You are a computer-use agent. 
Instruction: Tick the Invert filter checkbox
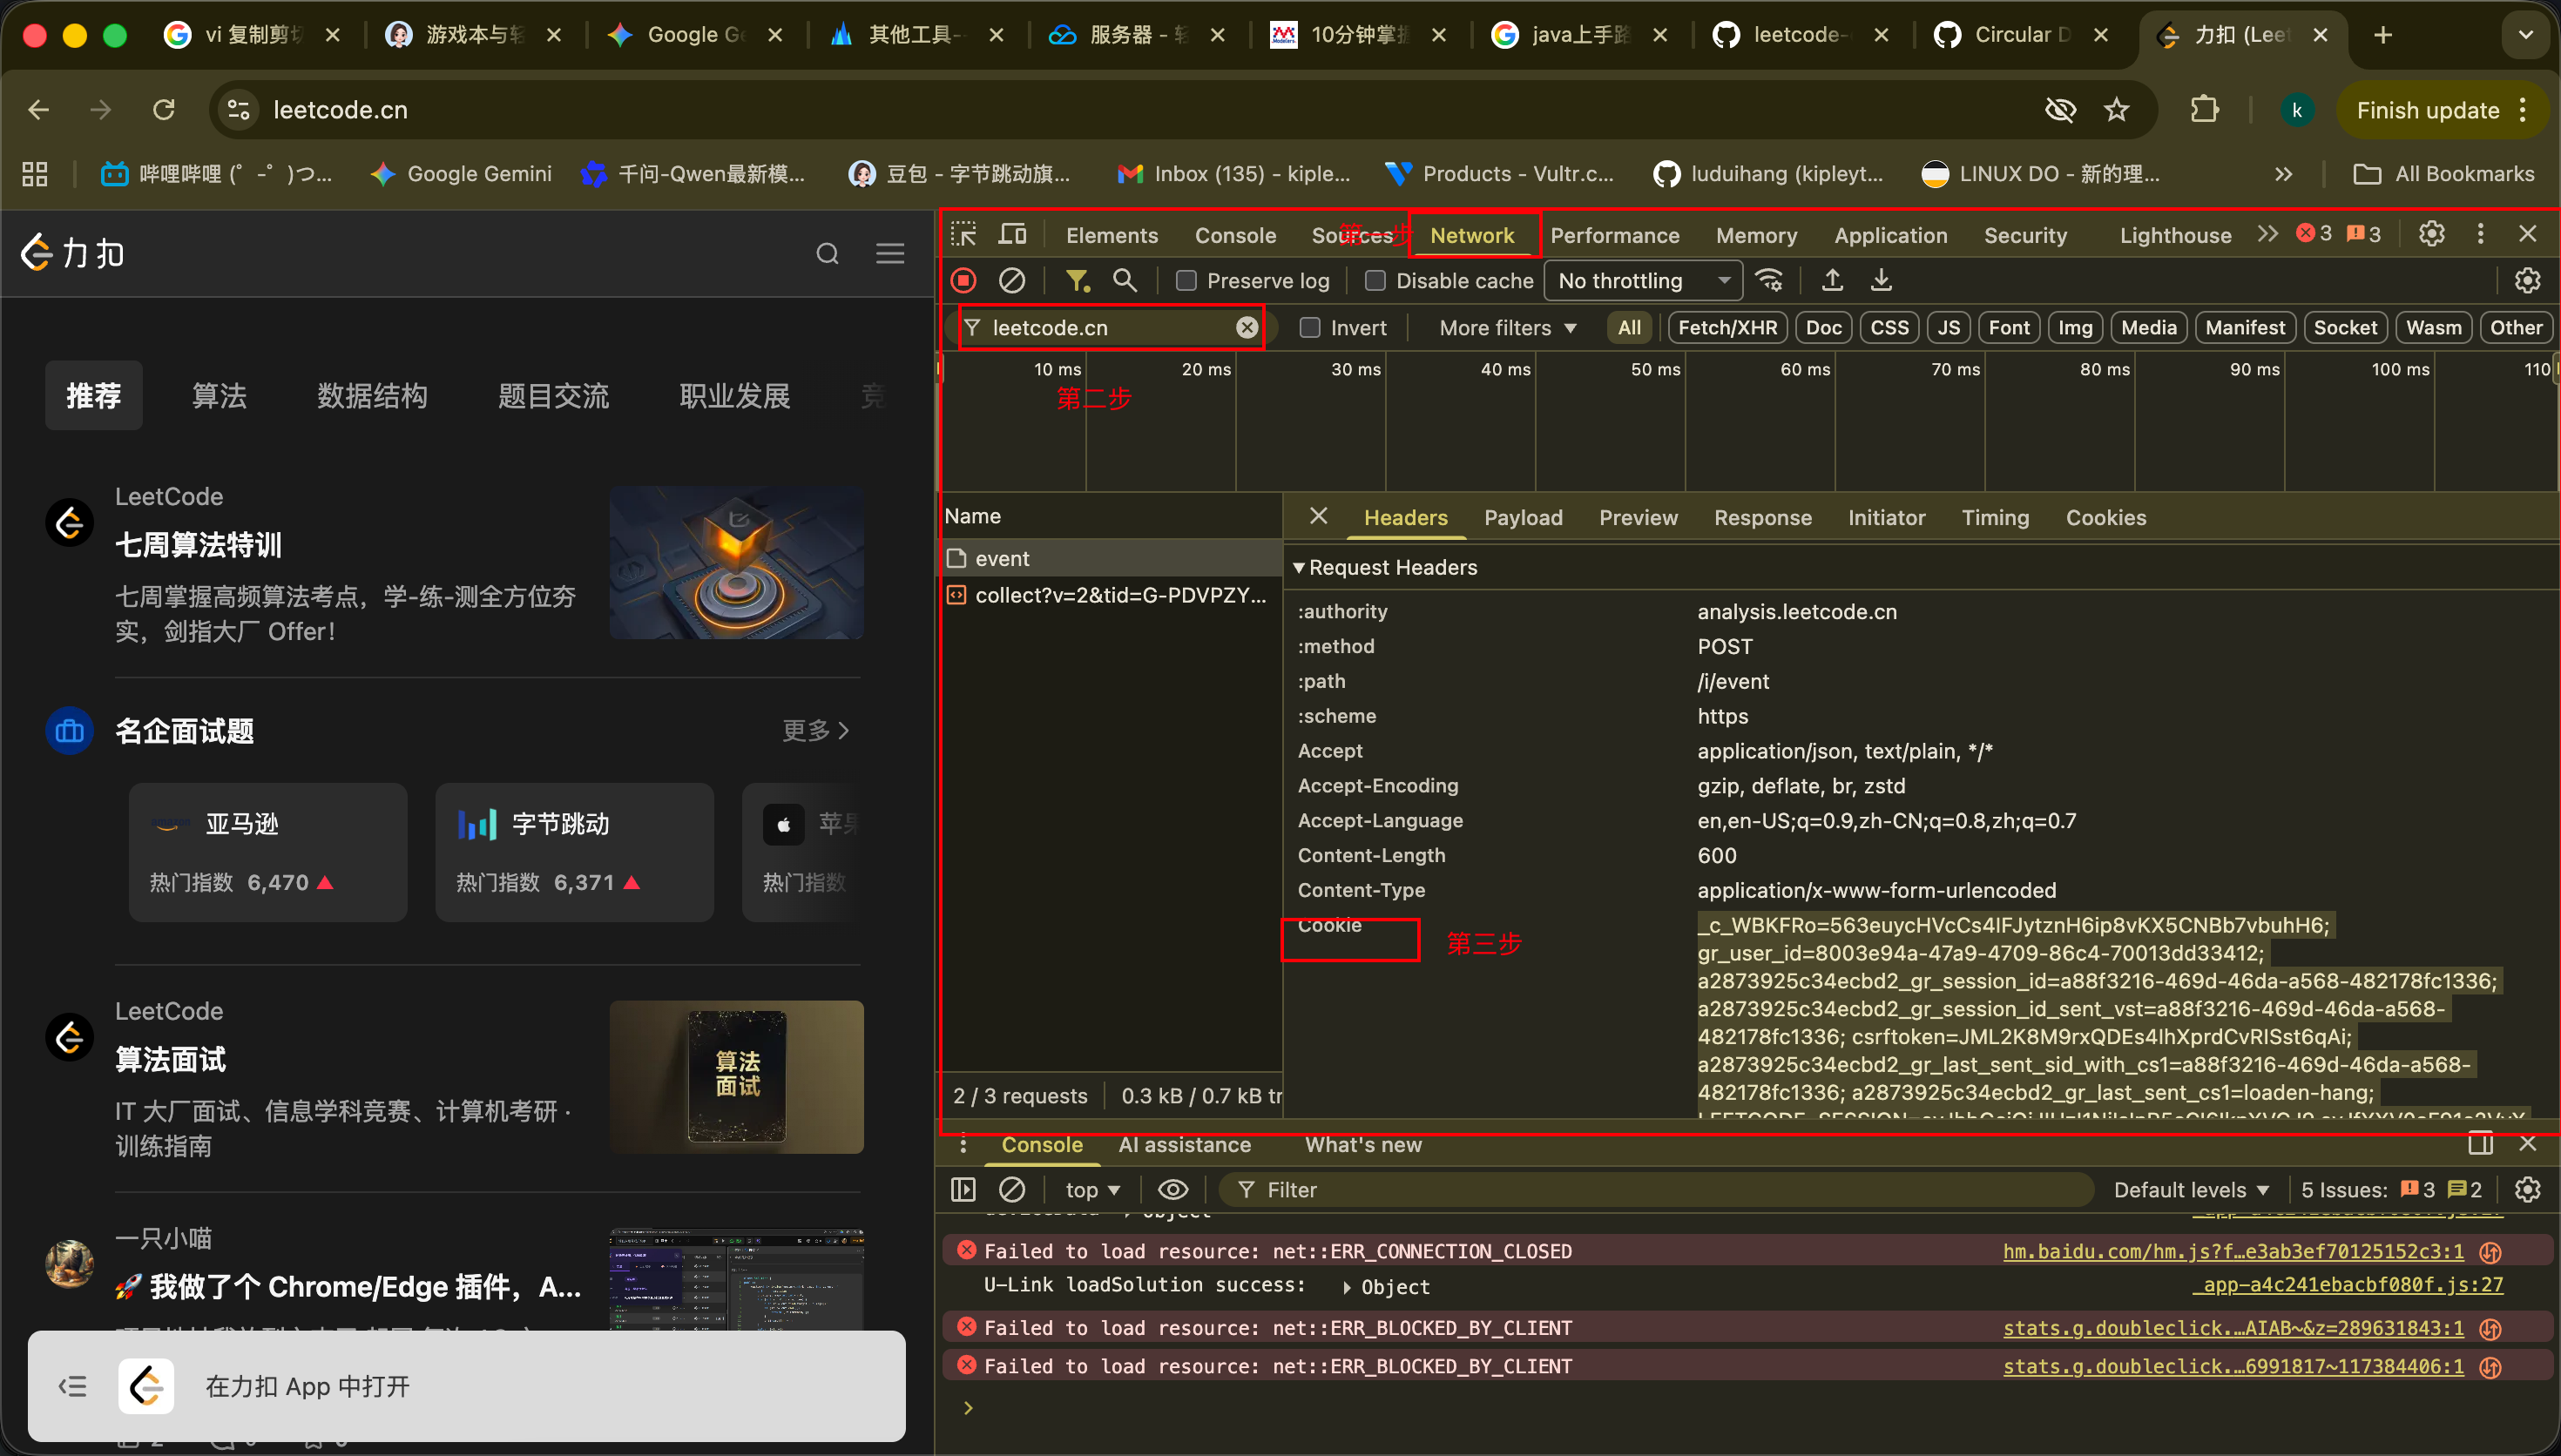1309,328
